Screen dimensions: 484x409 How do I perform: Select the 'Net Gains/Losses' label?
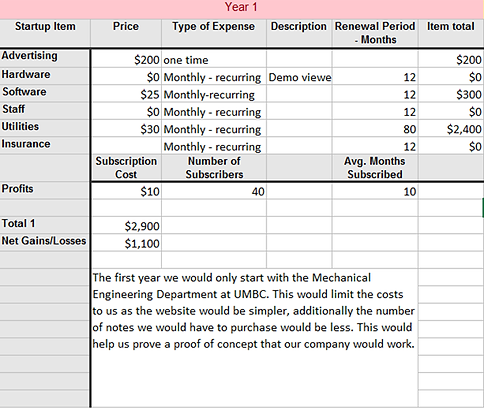tap(45, 242)
